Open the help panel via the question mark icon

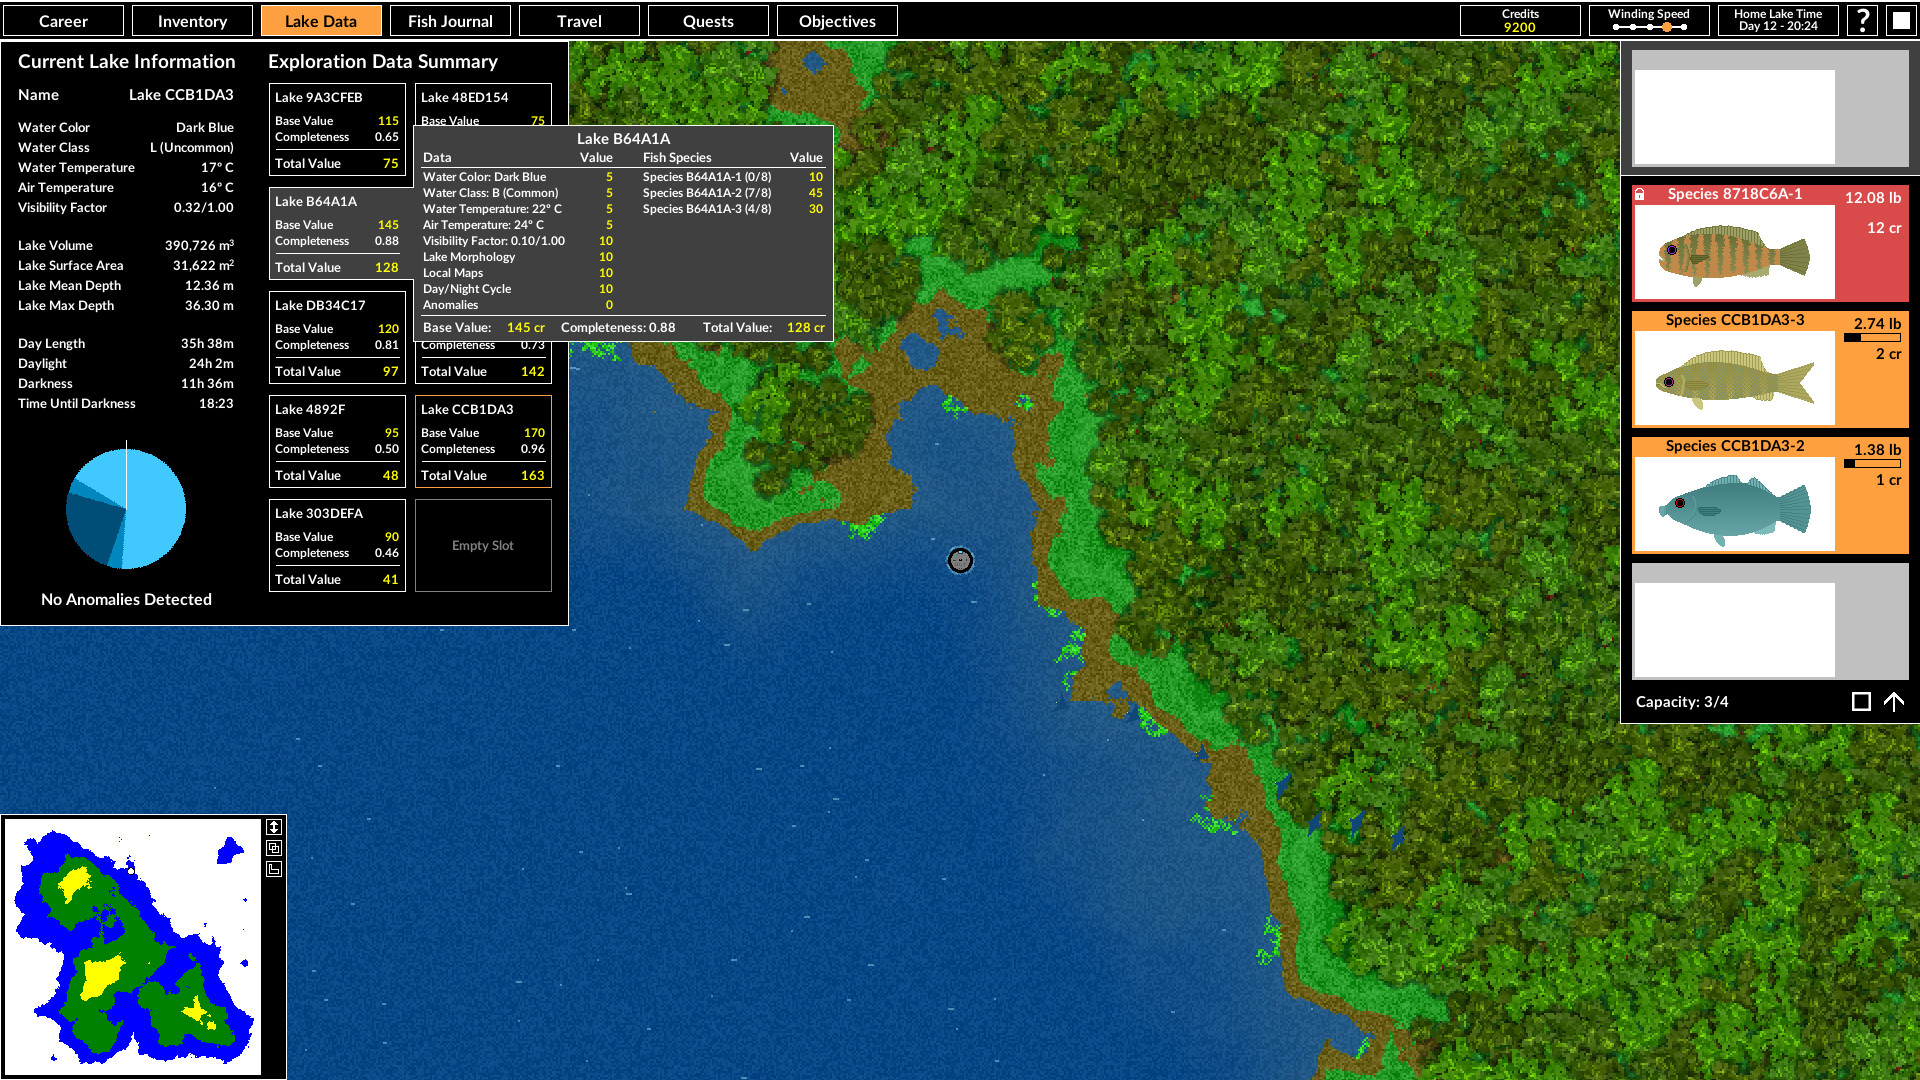(x=1862, y=20)
